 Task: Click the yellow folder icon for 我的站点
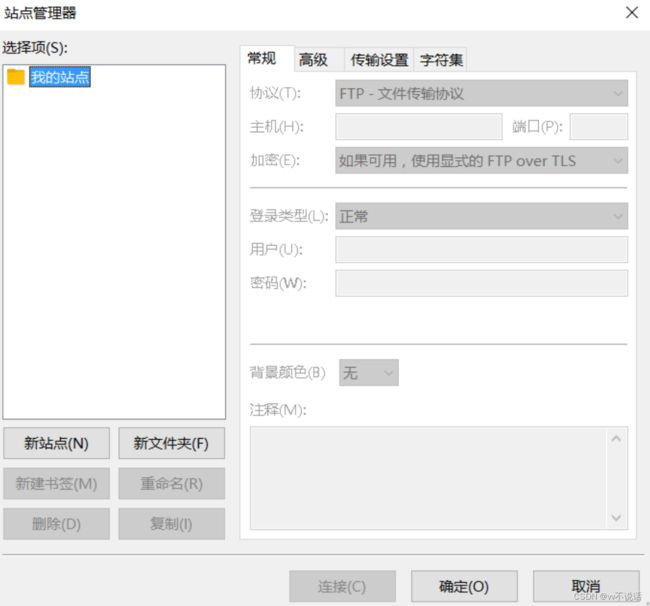click(16, 77)
